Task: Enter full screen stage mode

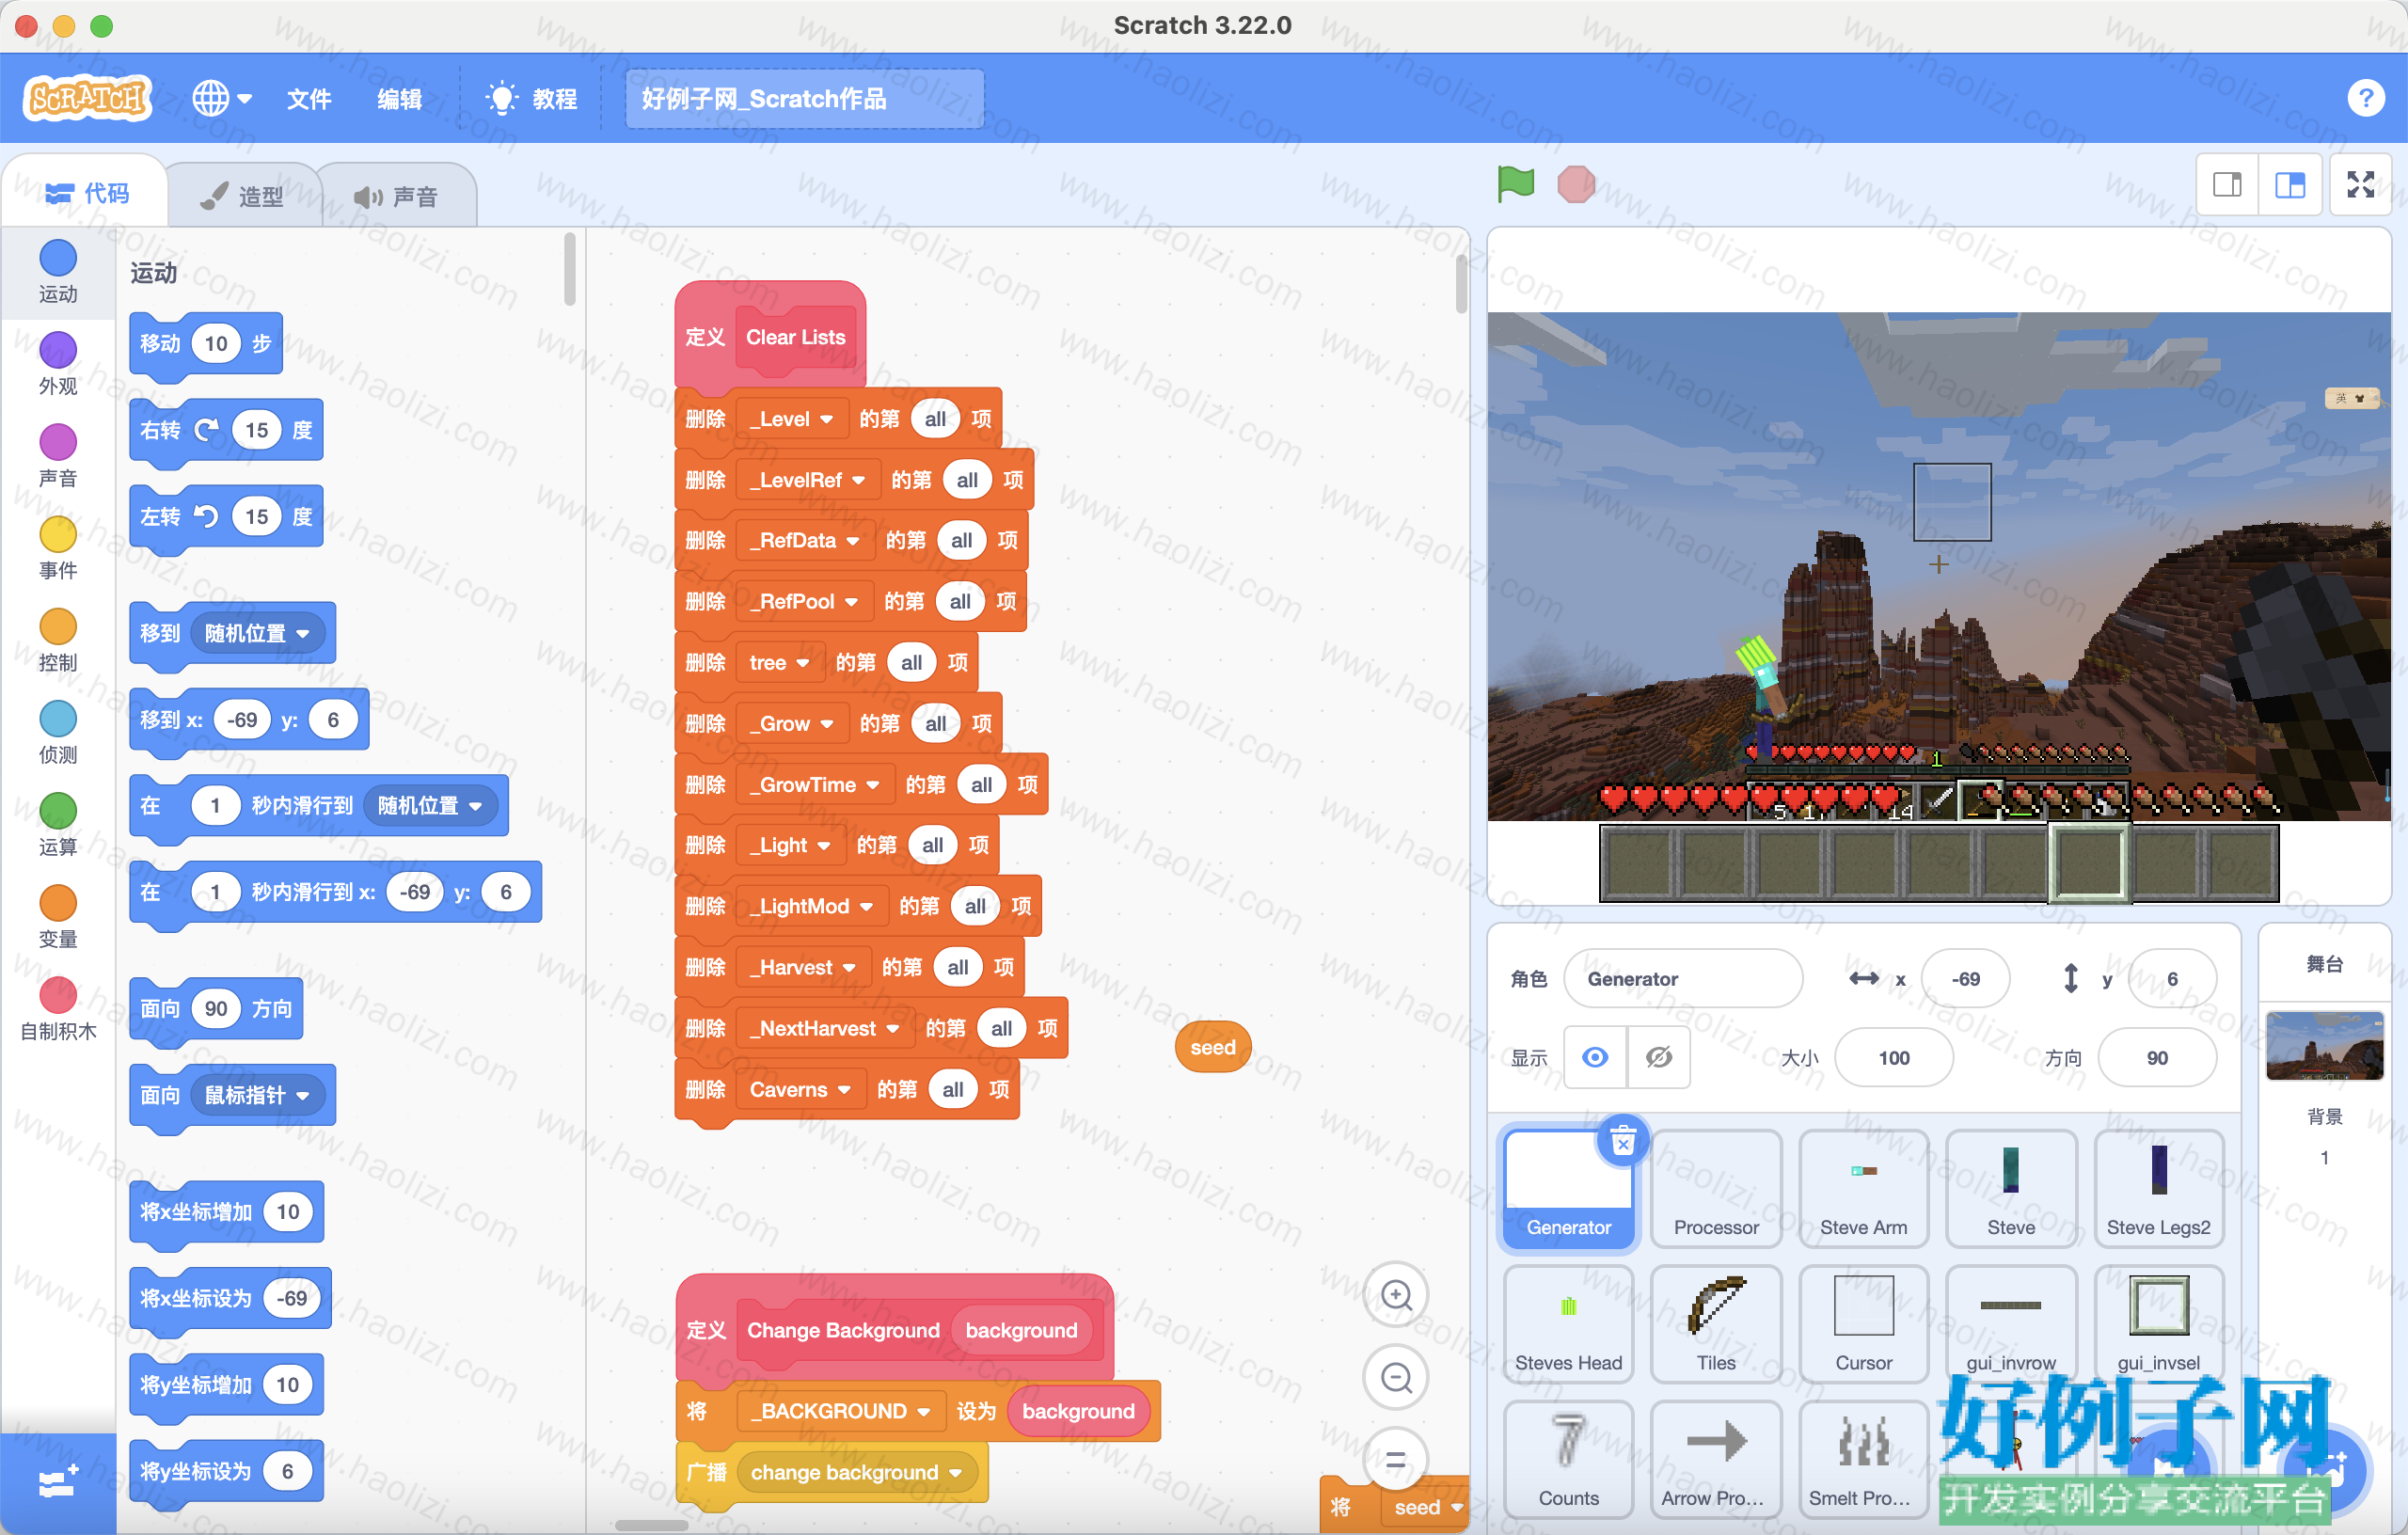Action: (x=2360, y=184)
